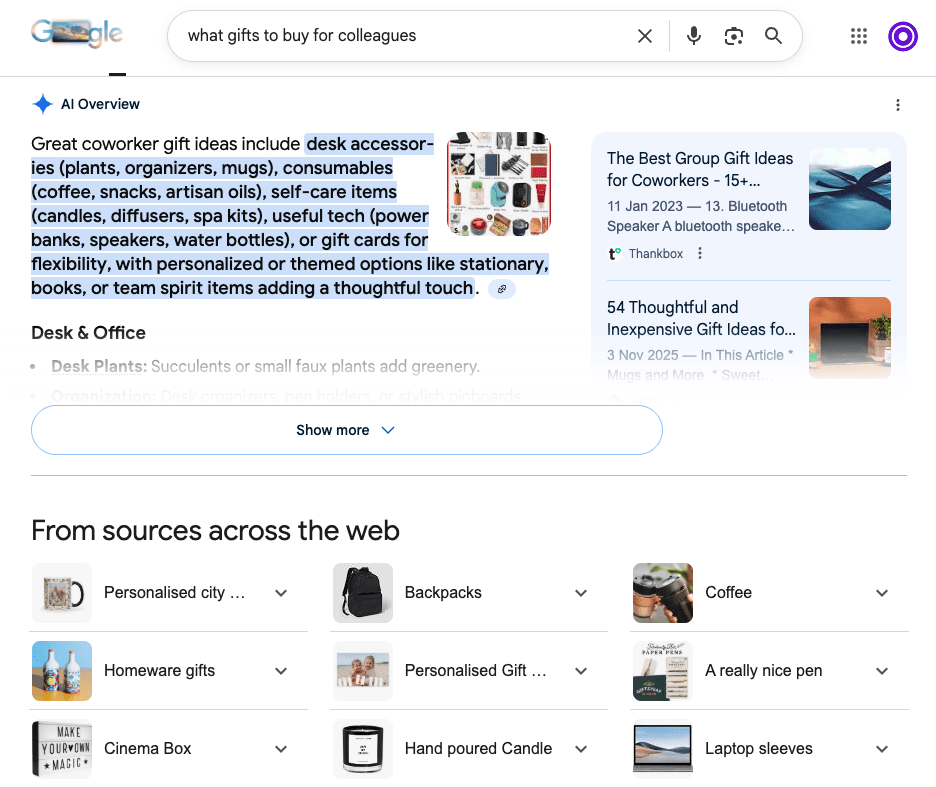This screenshot has height=787, width=936.
Task: Open search by image camera icon
Action: coord(734,36)
